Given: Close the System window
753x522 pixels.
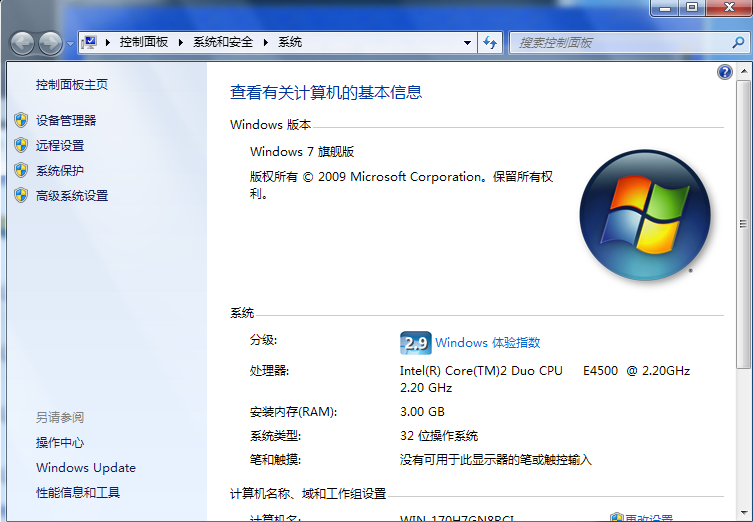Looking at the screenshot, I should (x=729, y=8).
